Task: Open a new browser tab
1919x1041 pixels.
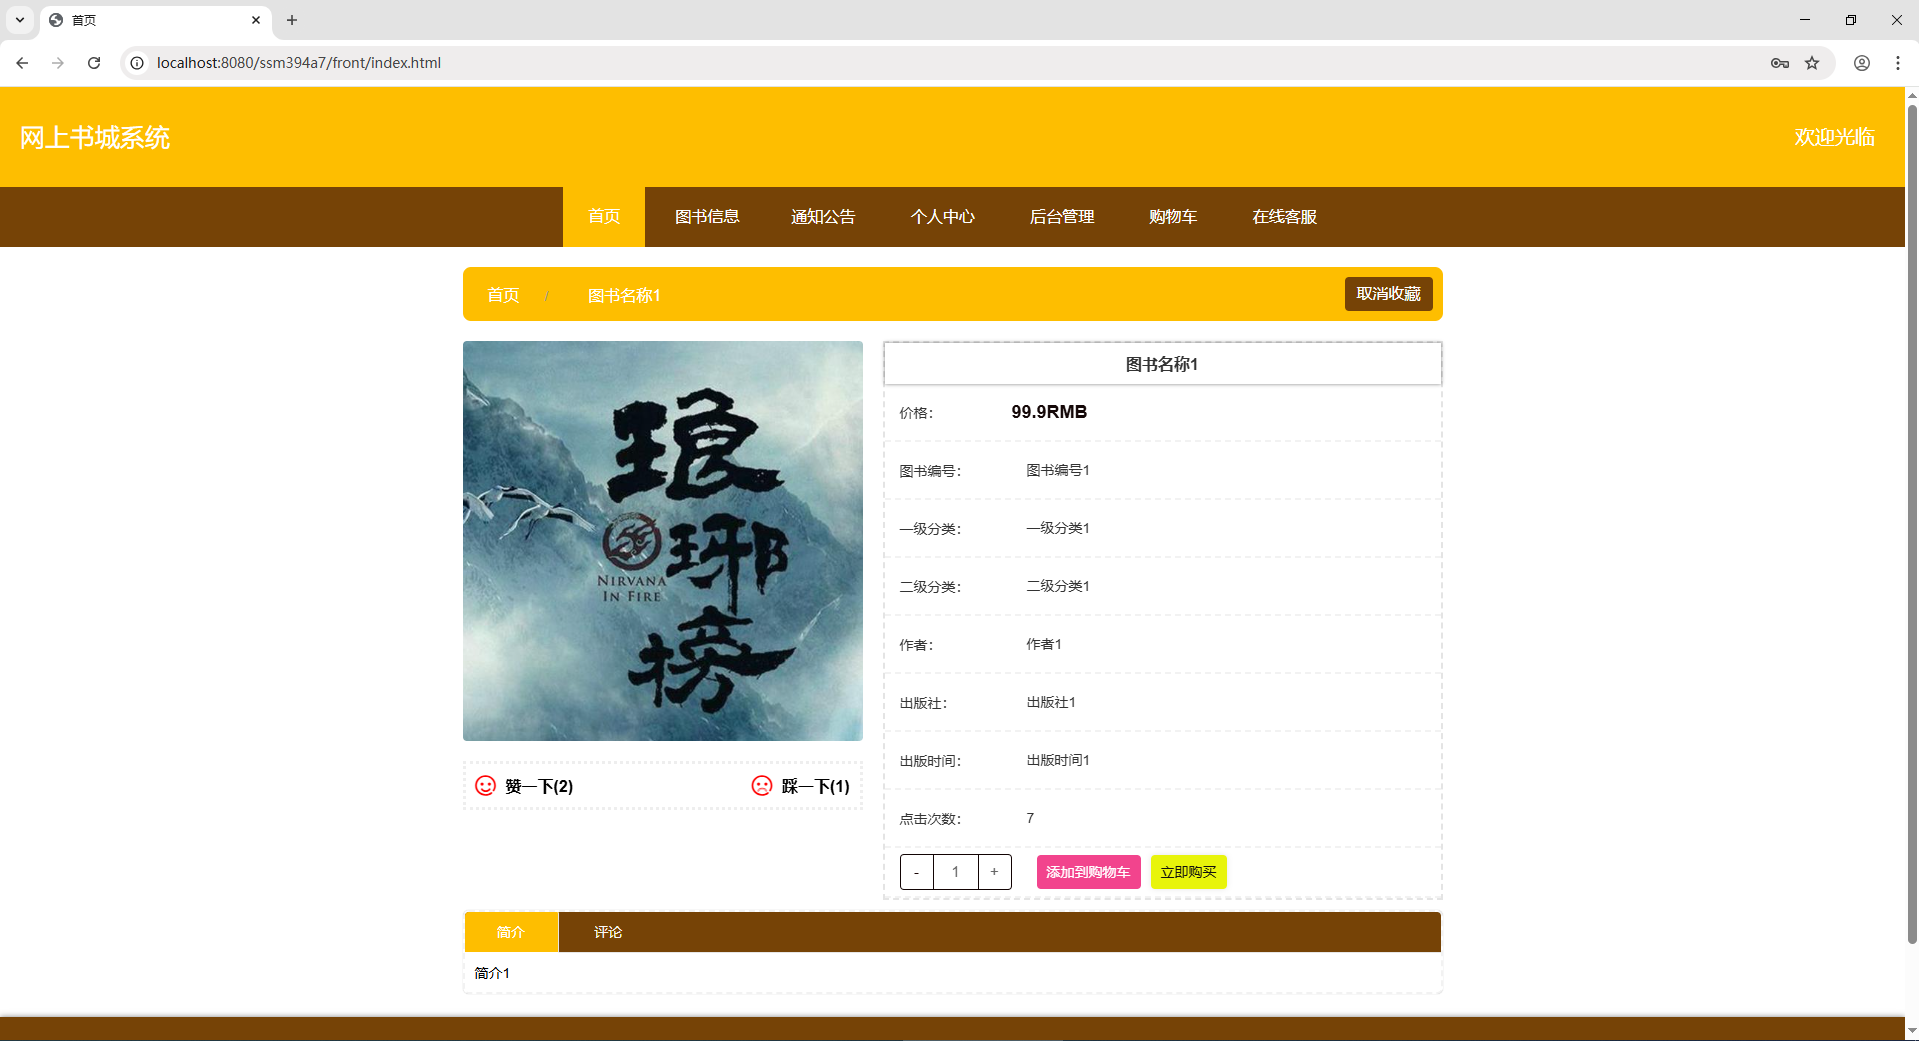Action: coord(292,20)
